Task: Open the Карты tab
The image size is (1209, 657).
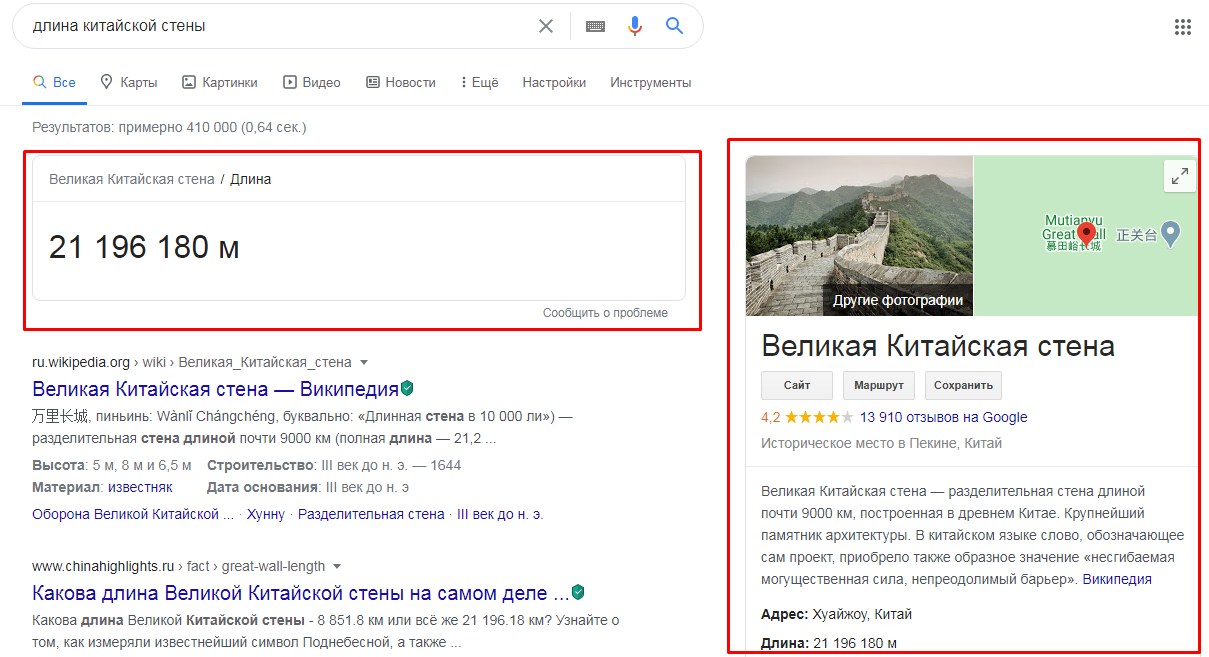Action: (128, 82)
